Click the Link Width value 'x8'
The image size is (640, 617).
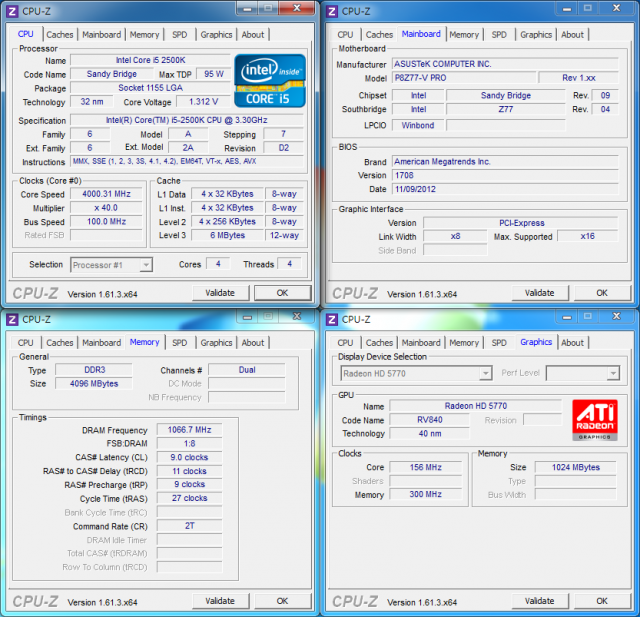[x=456, y=236]
